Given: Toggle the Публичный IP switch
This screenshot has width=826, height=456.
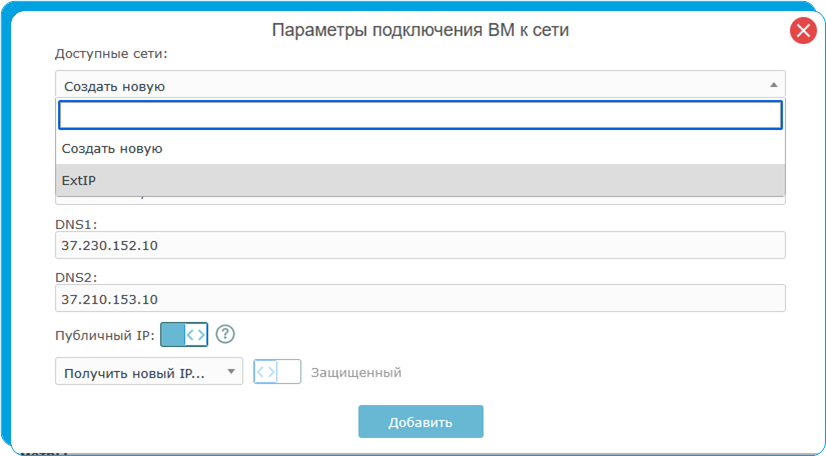Looking at the screenshot, I should pos(184,335).
